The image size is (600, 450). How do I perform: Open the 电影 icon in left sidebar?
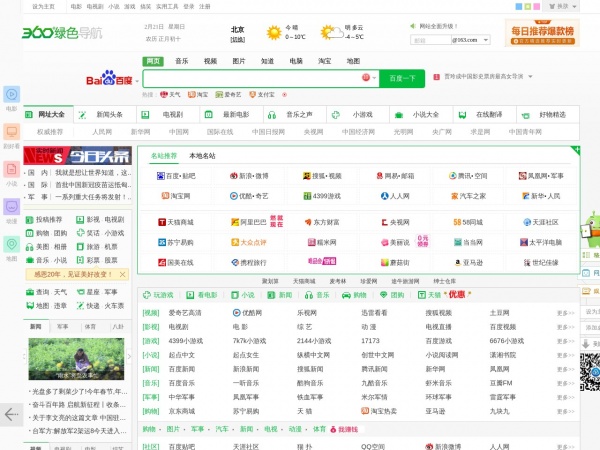coord(11,95)
